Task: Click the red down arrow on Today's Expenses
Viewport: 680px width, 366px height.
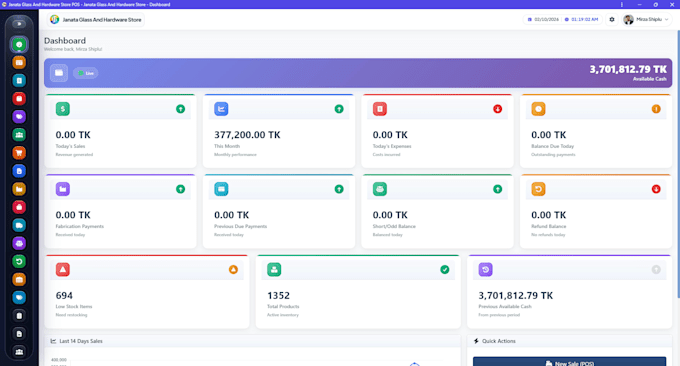Action: [x=497, y=109]
